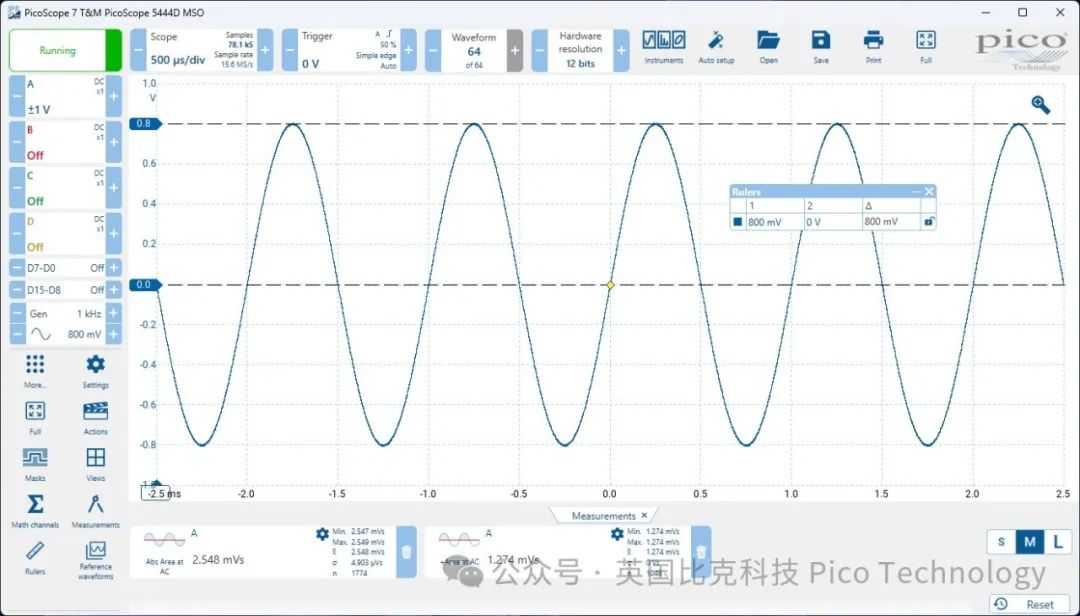Print the current waveform view
Screen dimensions: 1080x616
click(873, 45)
